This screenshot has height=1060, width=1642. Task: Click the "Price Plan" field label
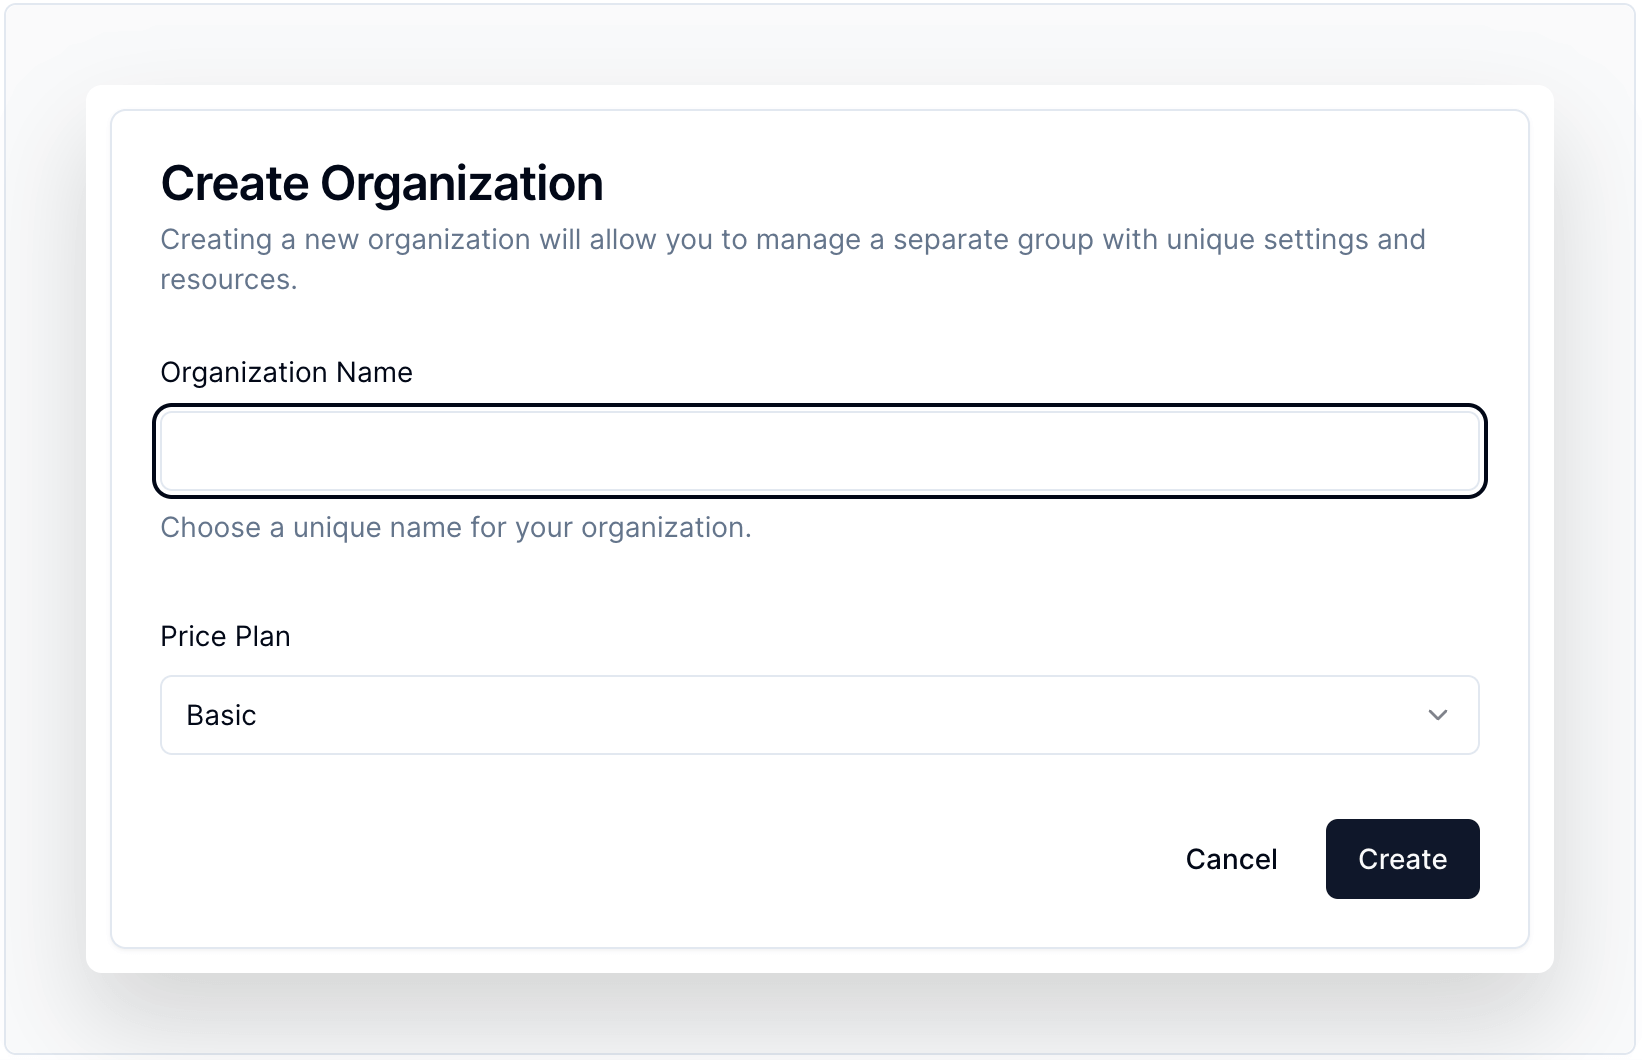[225, 636]
